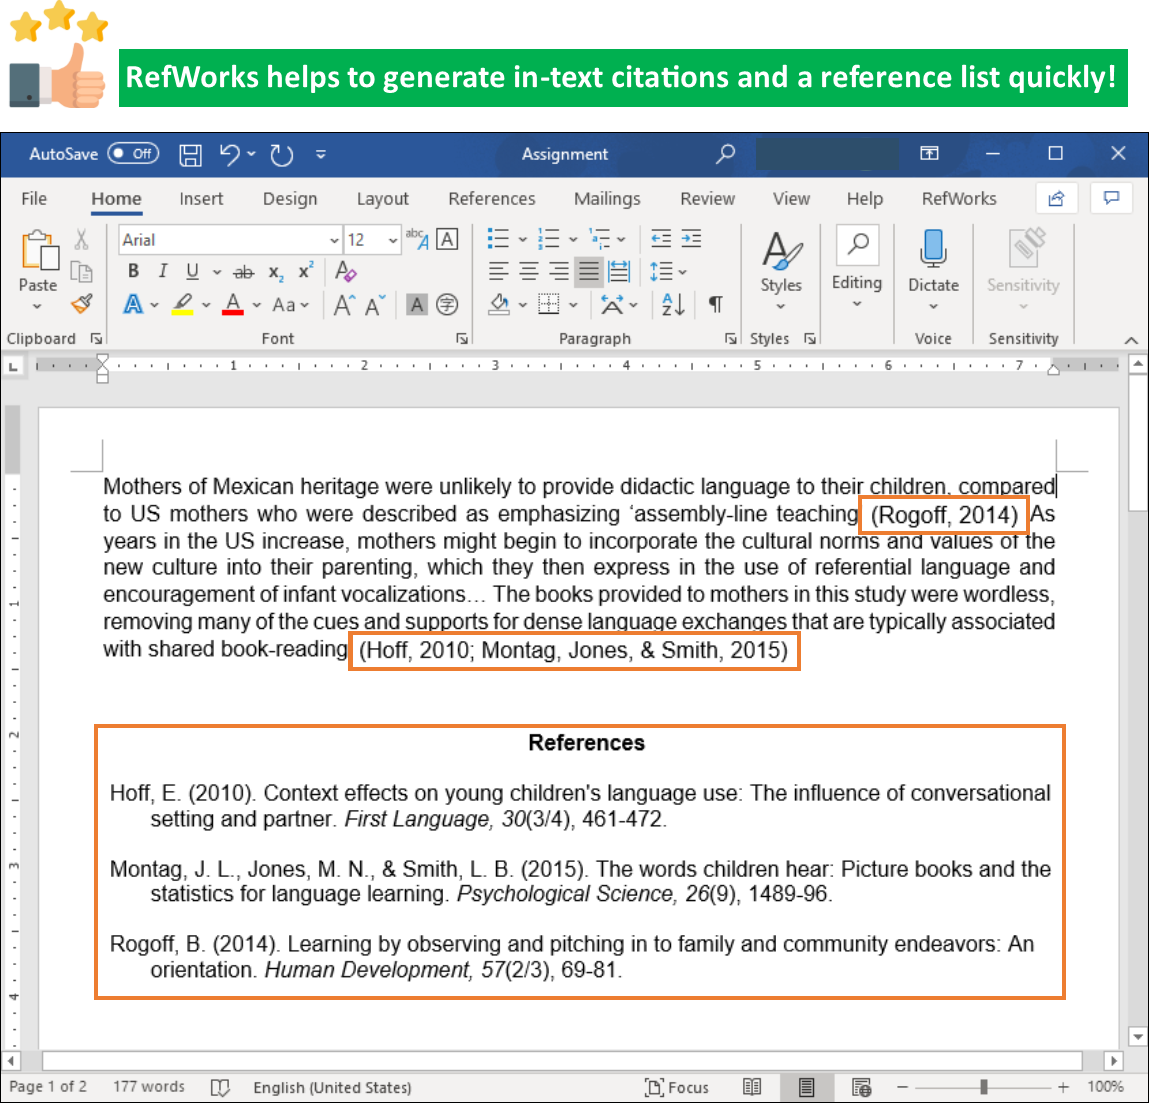Toggle Bold formatting
Screen dimensions: 1149x1104
[133, 272]
